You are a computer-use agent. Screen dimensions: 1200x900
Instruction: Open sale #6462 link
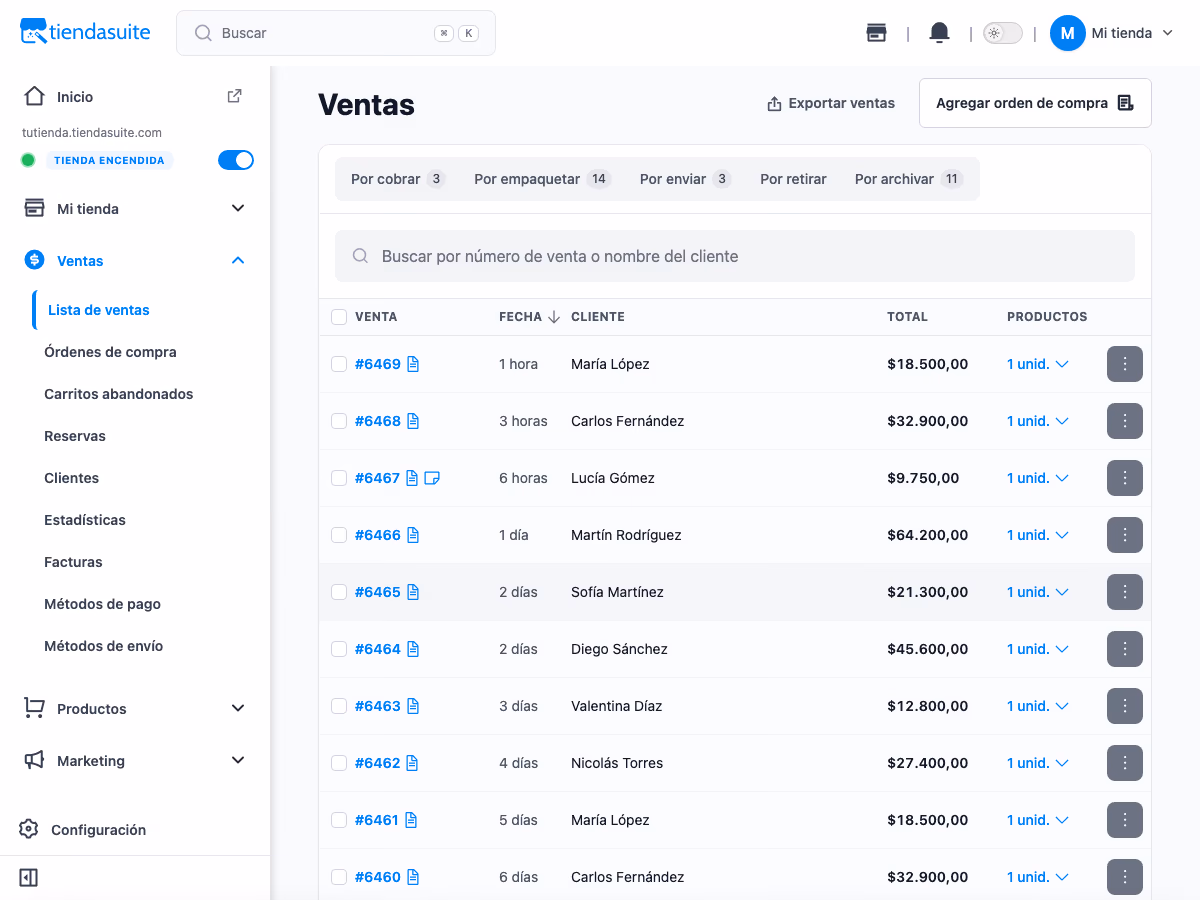(x=377, y=763)
